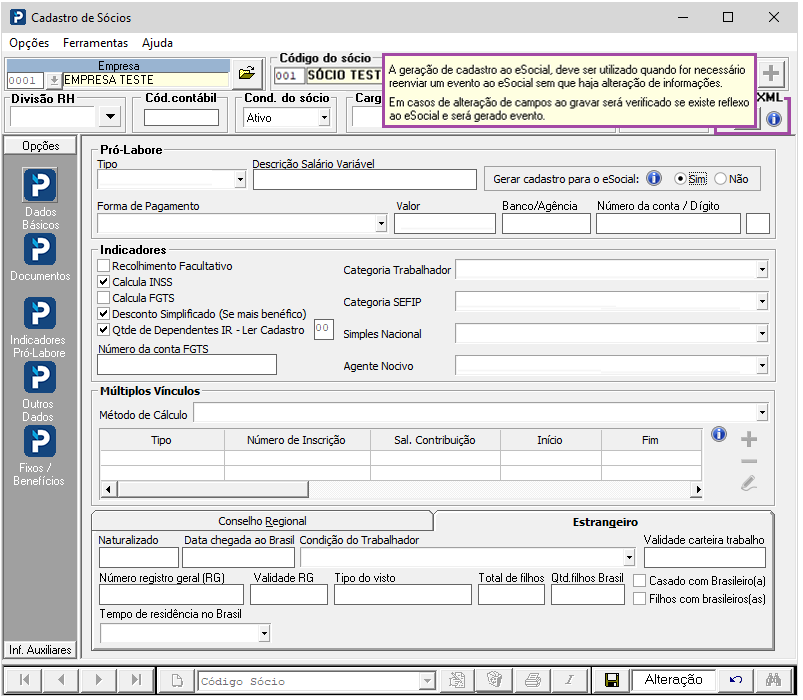Click the undo arrow icon in bottom toolbar
The image size is (803, 700).
click(x=735, y=680)
